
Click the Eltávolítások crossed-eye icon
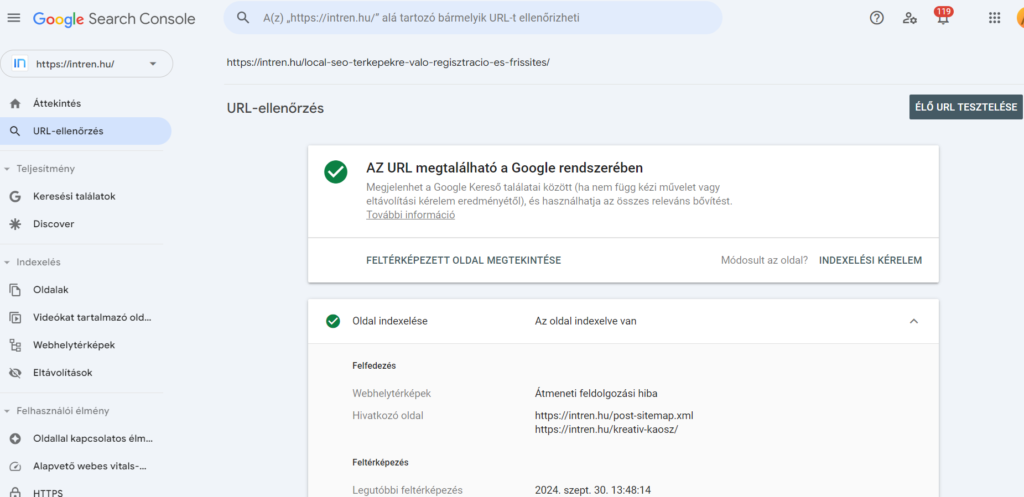click(15, 374)
